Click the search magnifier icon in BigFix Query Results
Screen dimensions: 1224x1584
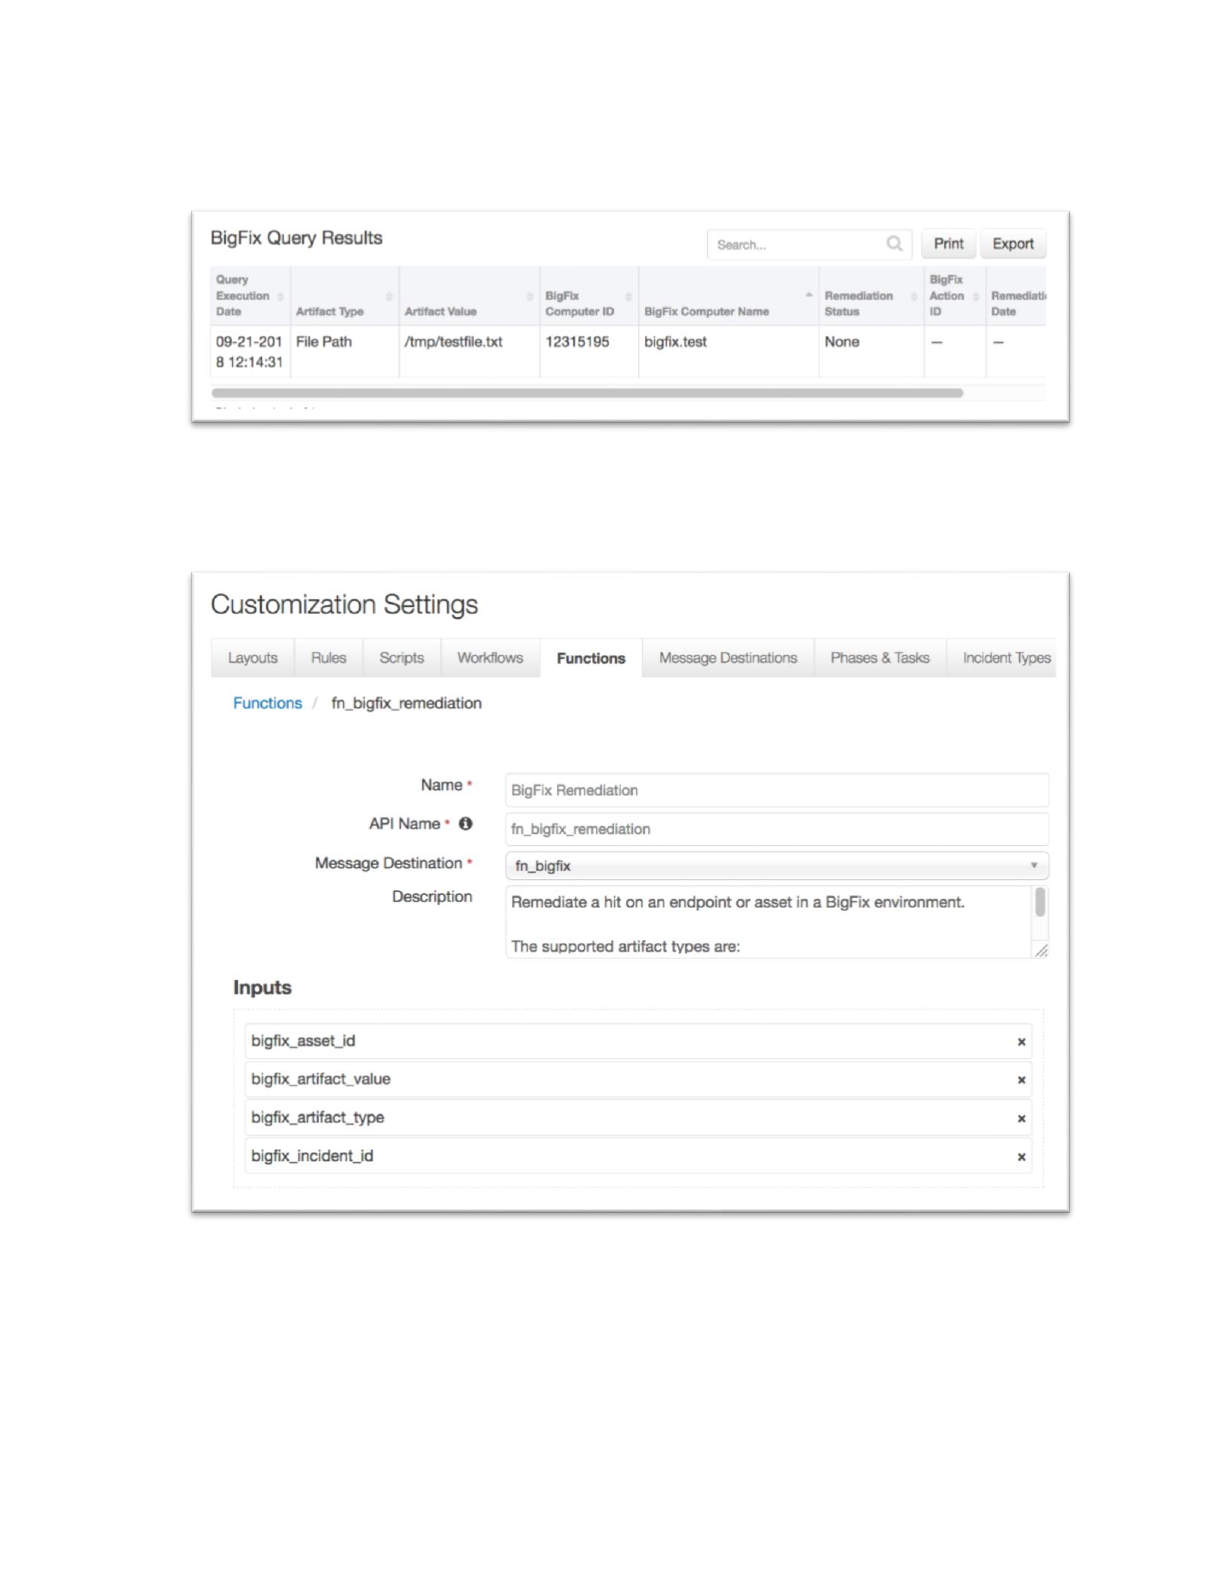pos(894,243)
